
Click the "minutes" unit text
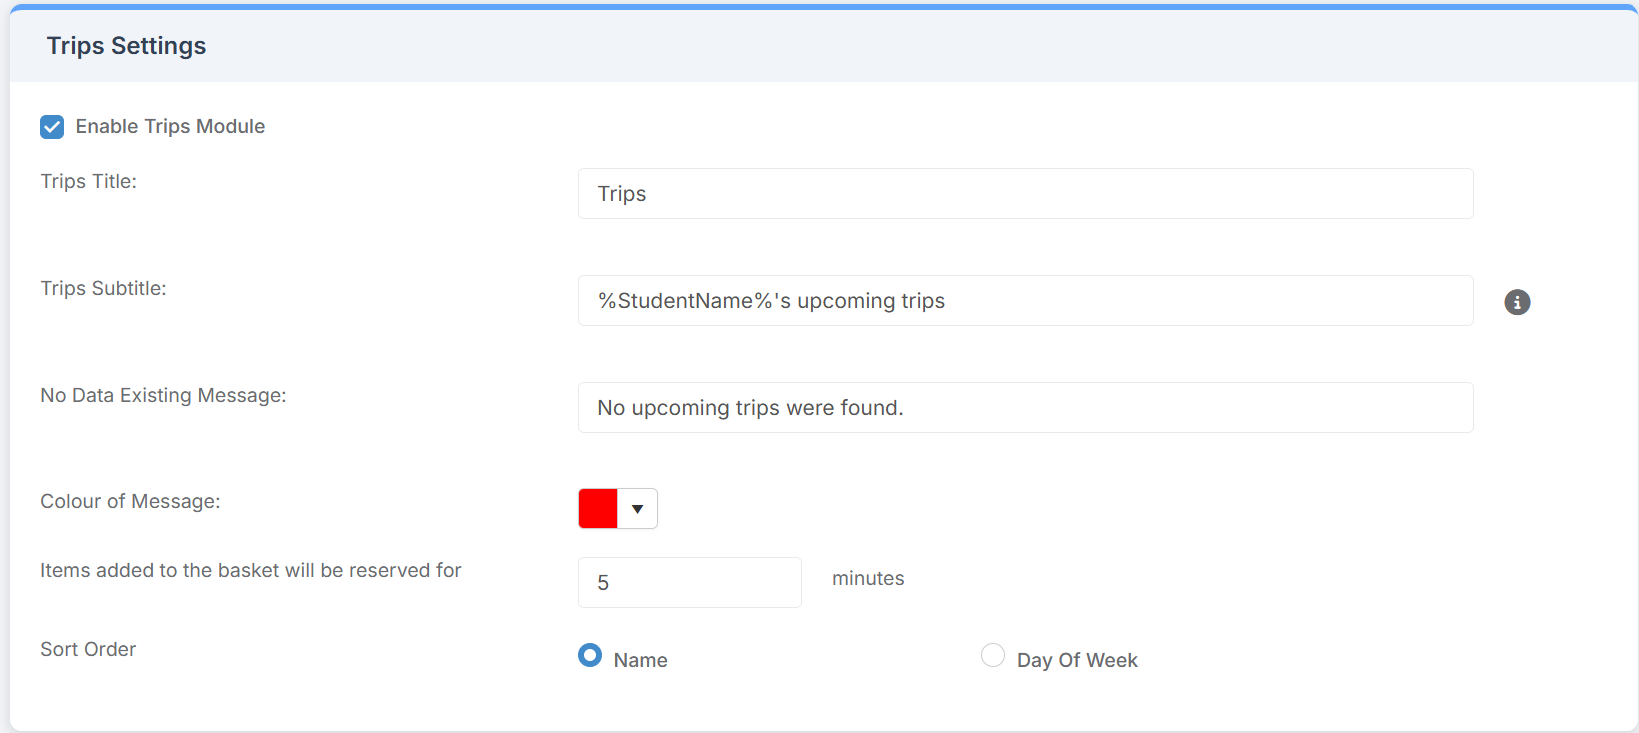click(868, 578)
